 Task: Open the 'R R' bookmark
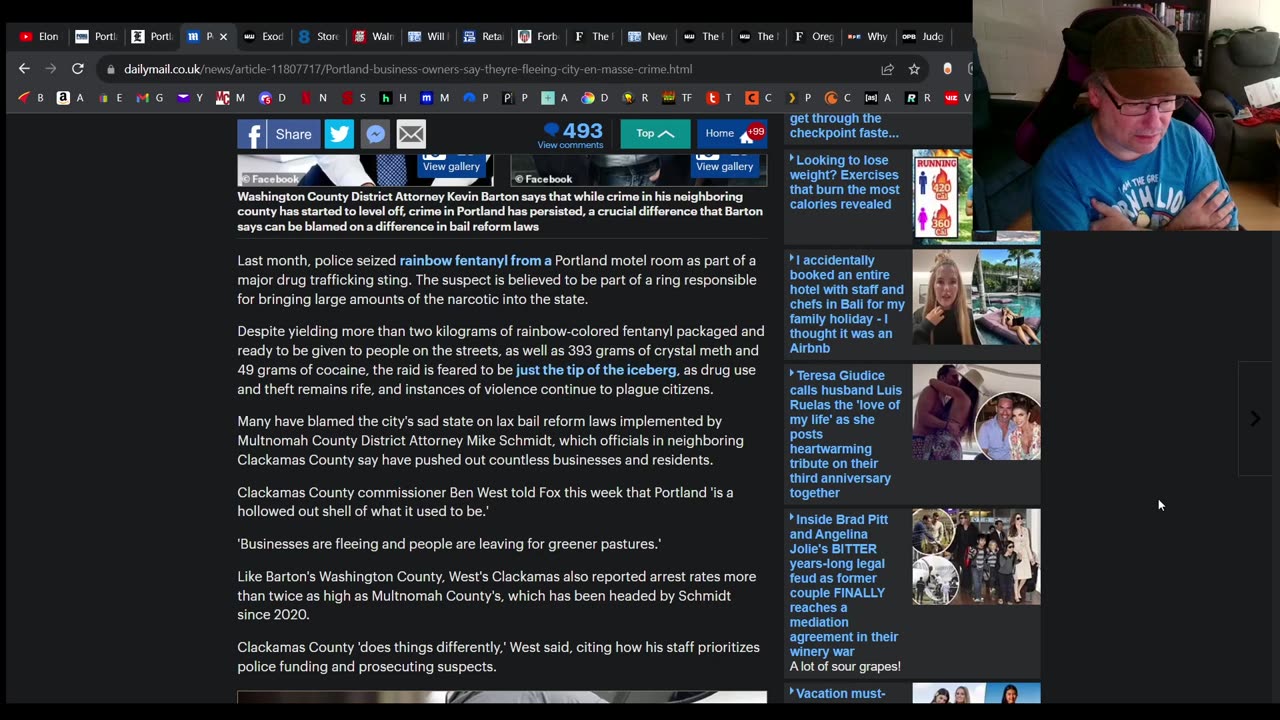point(918,98)
